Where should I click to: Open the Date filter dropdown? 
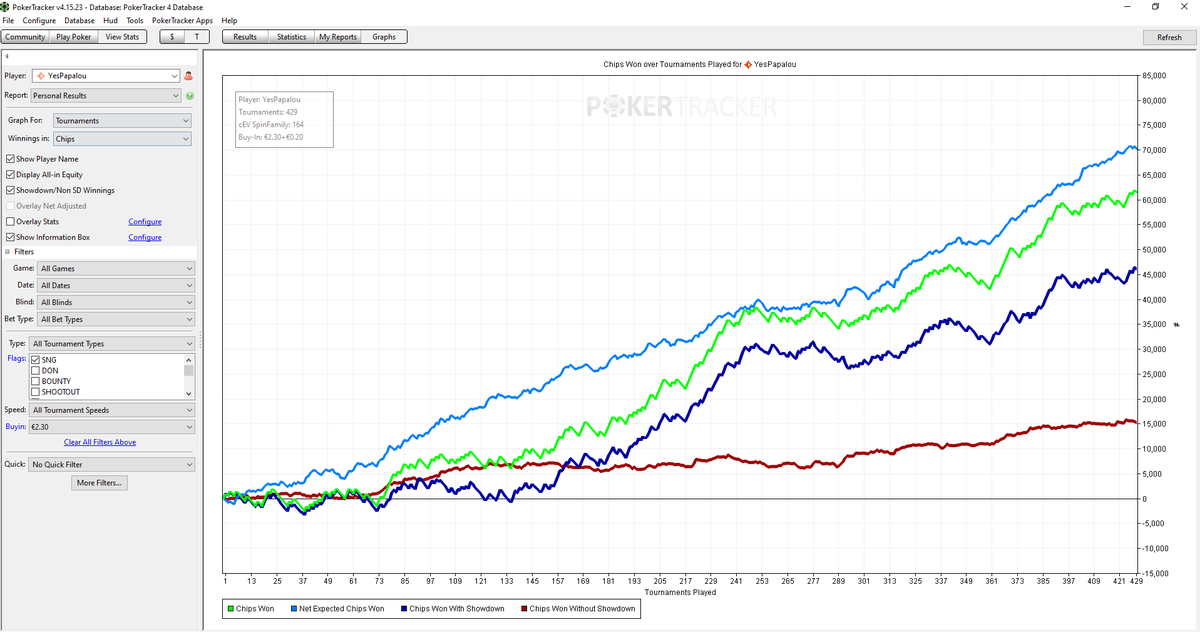116,285
